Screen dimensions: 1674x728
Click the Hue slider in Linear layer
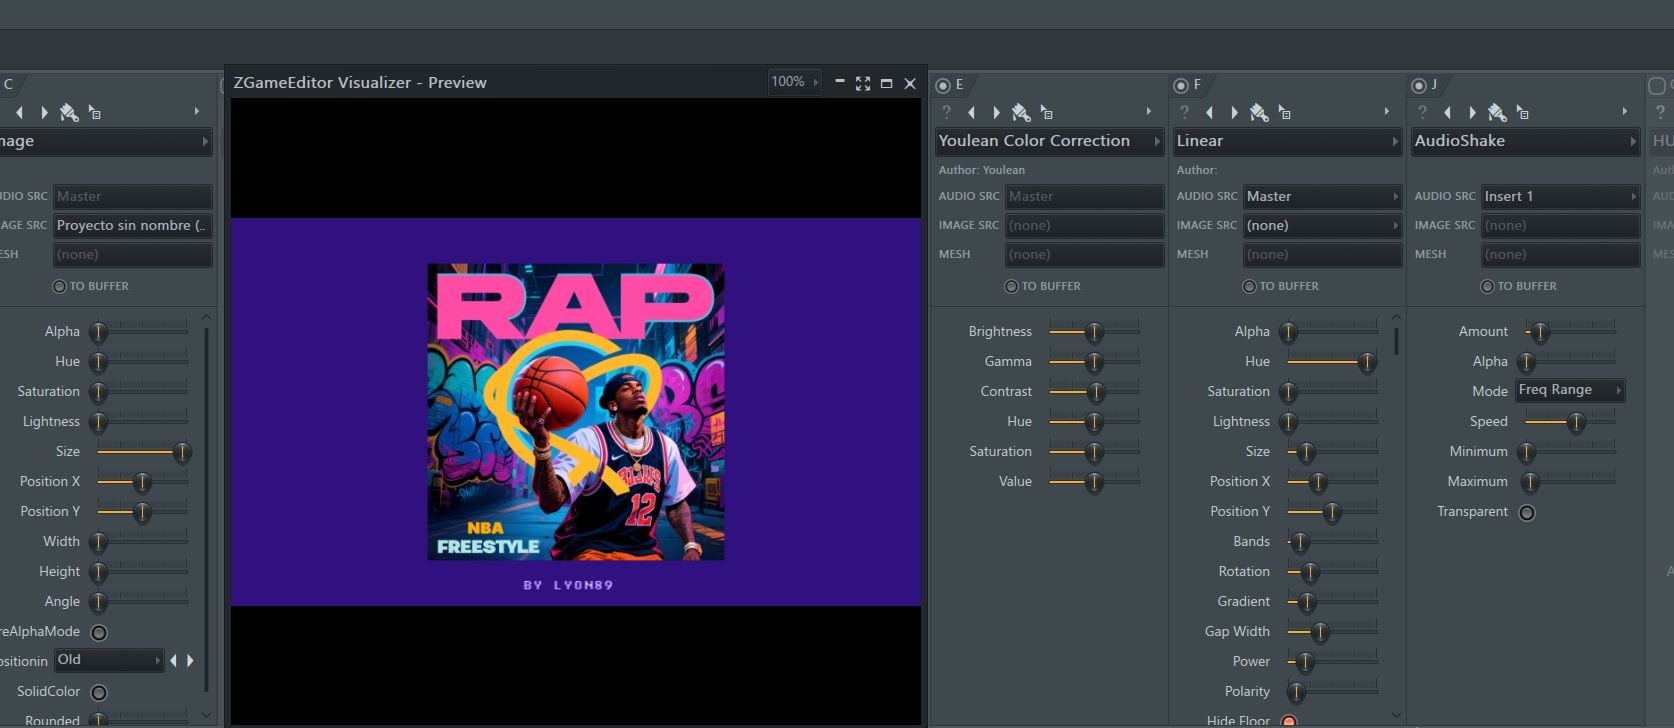(x=1332, y=362)
